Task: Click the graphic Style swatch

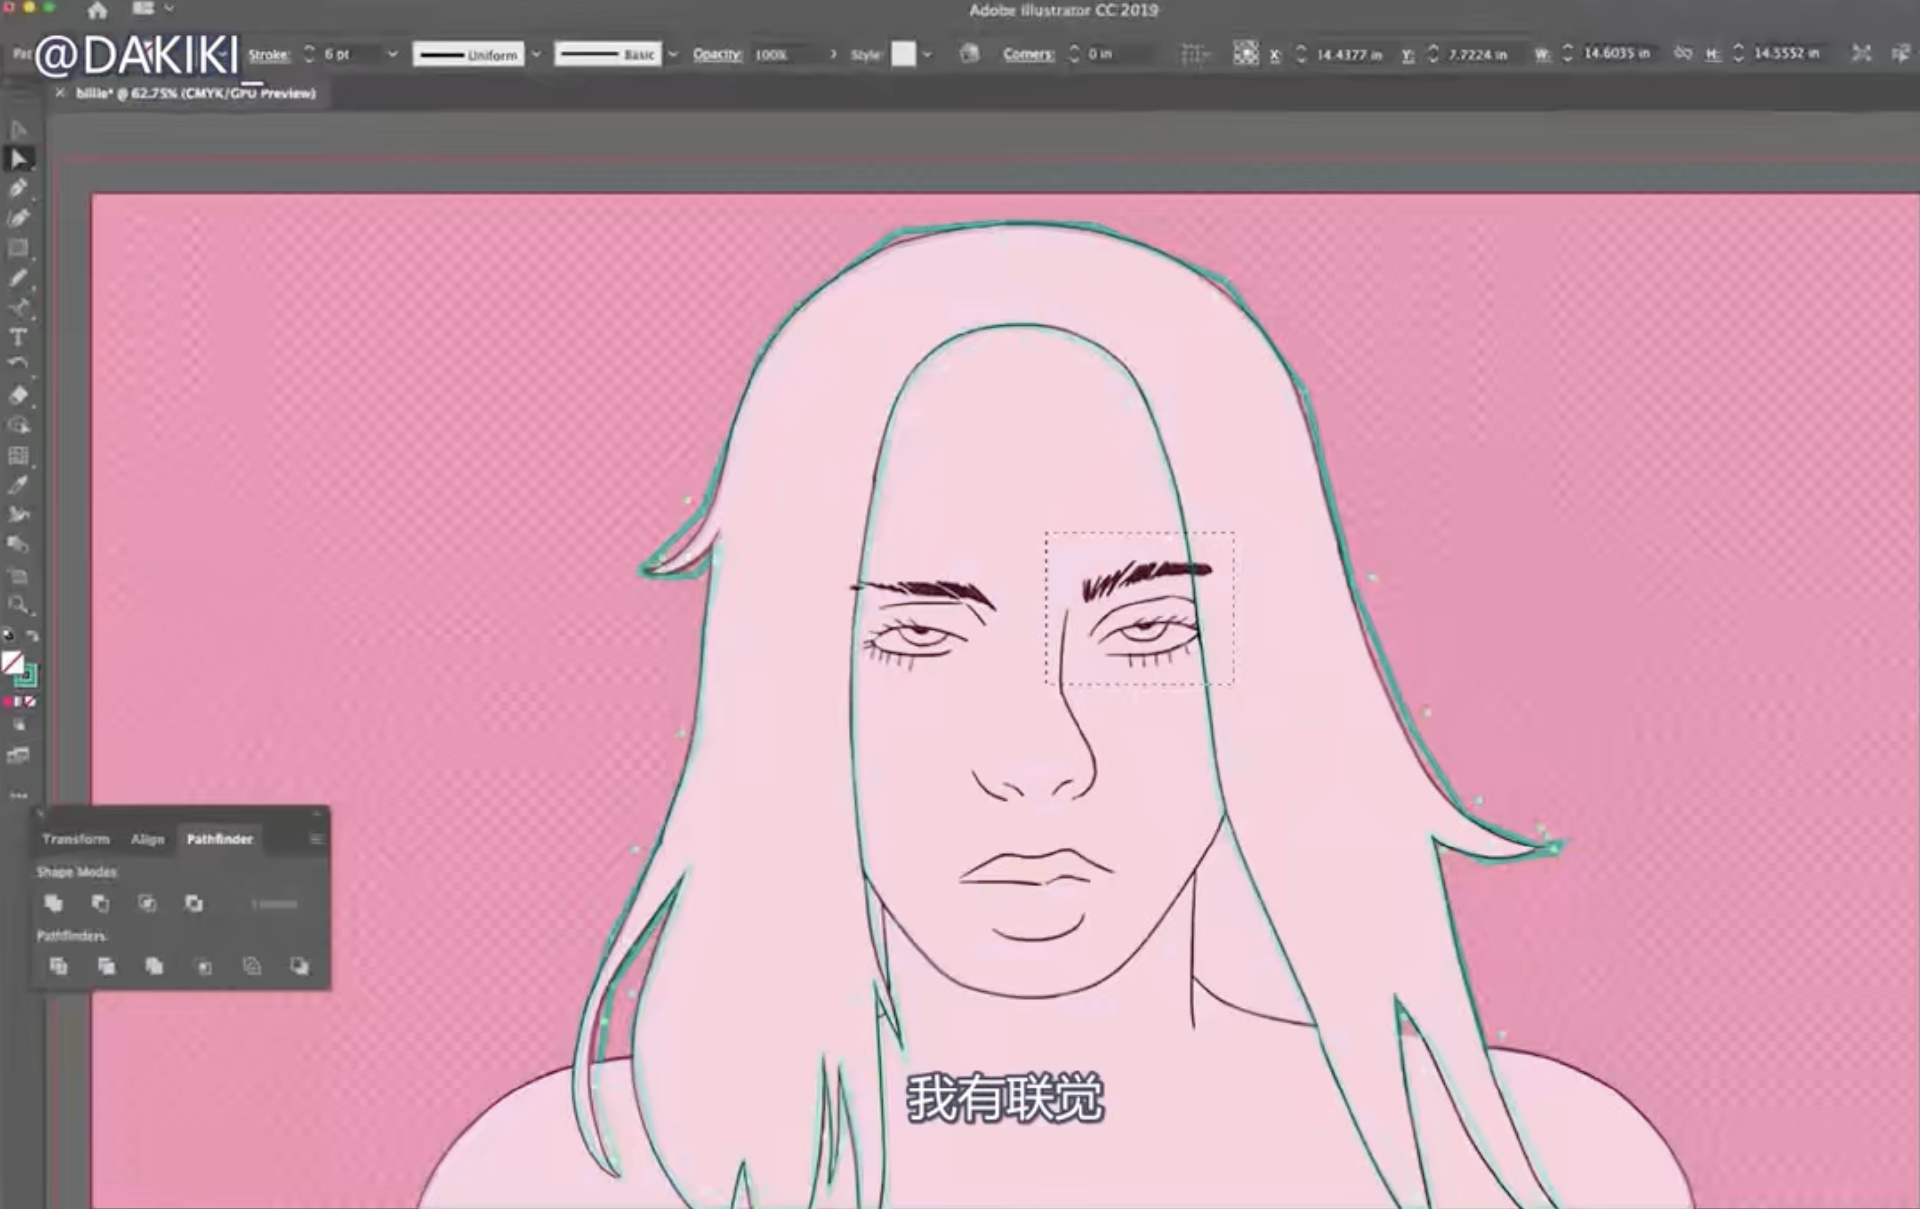Action: [x=903, y=54]
